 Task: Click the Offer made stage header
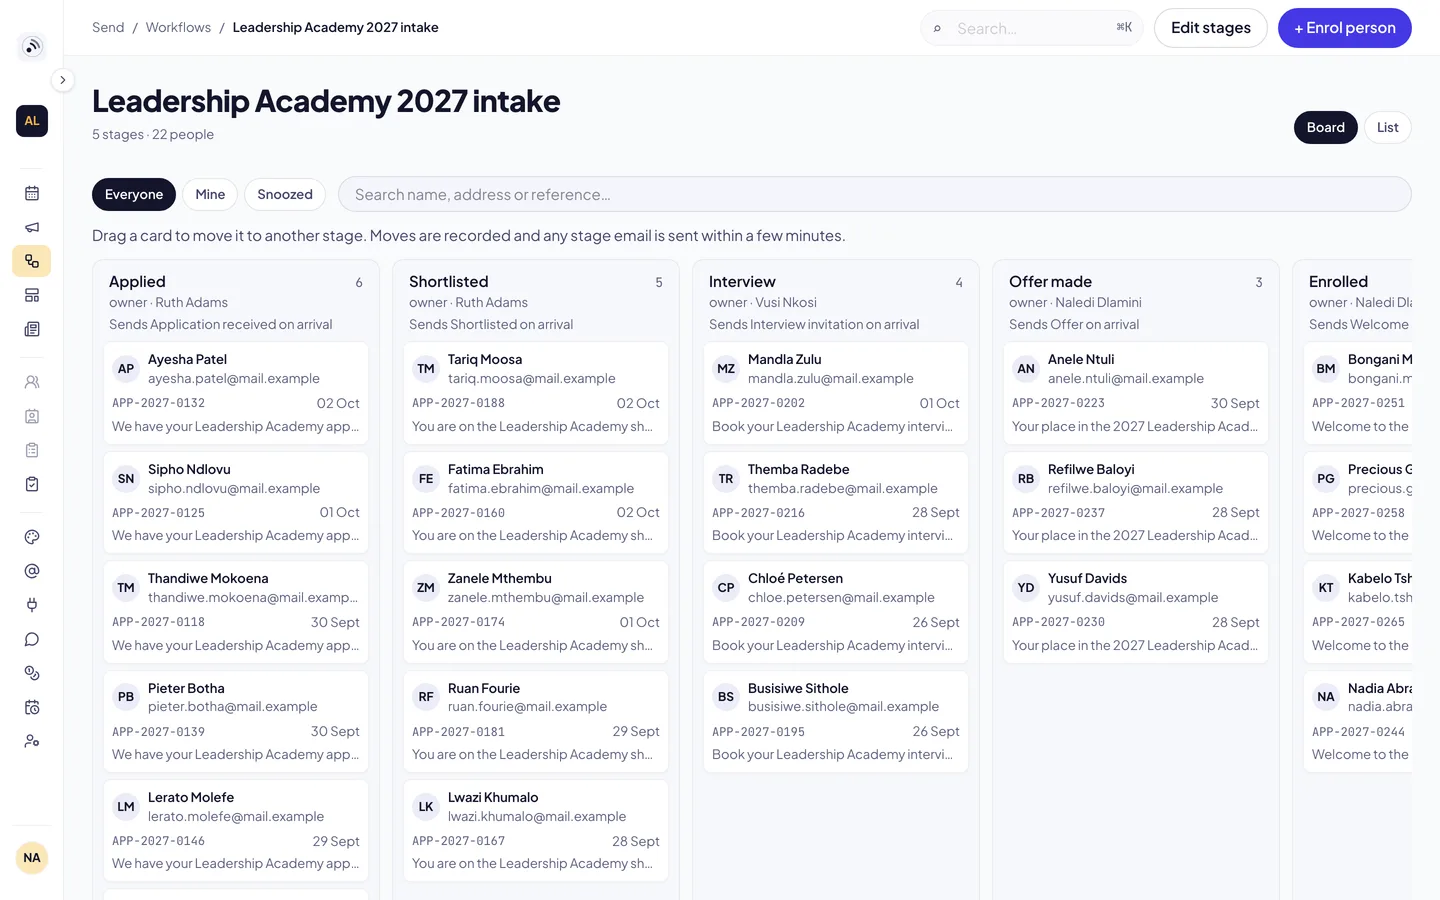[1136, 302]
